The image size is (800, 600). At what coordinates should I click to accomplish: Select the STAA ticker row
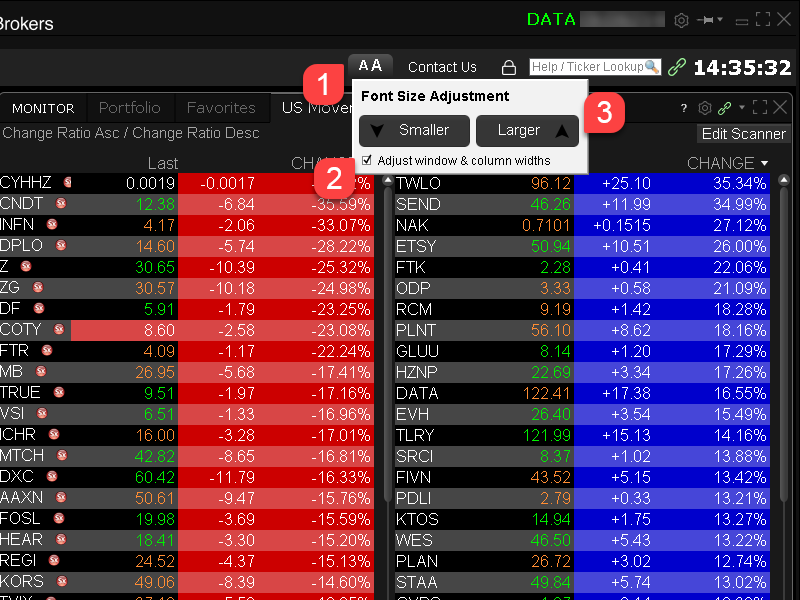click(416, 582)
